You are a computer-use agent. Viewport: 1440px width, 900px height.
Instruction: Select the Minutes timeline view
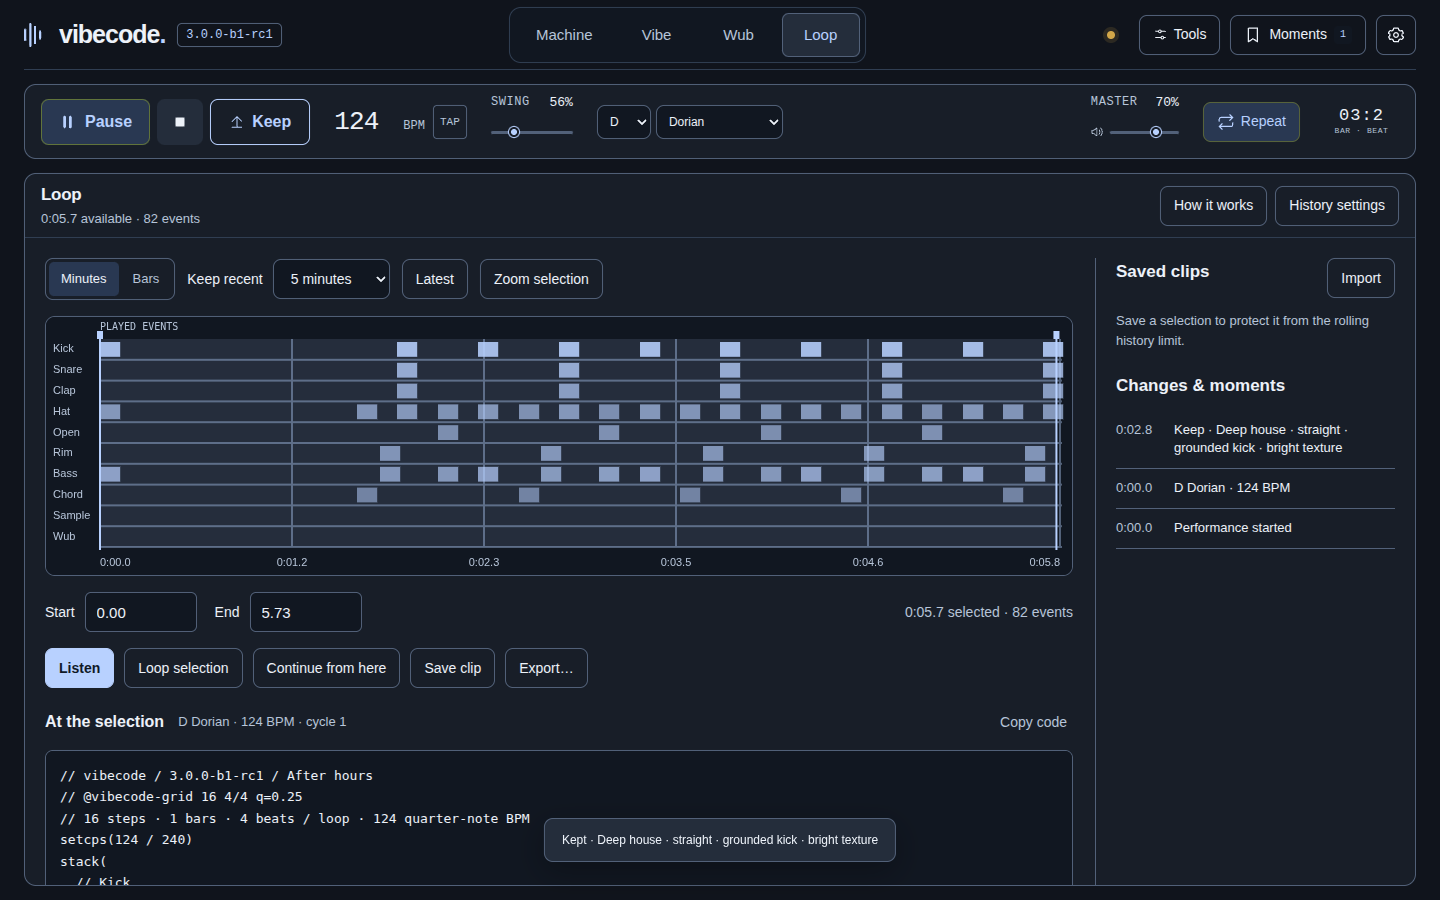tap(84, 279)
